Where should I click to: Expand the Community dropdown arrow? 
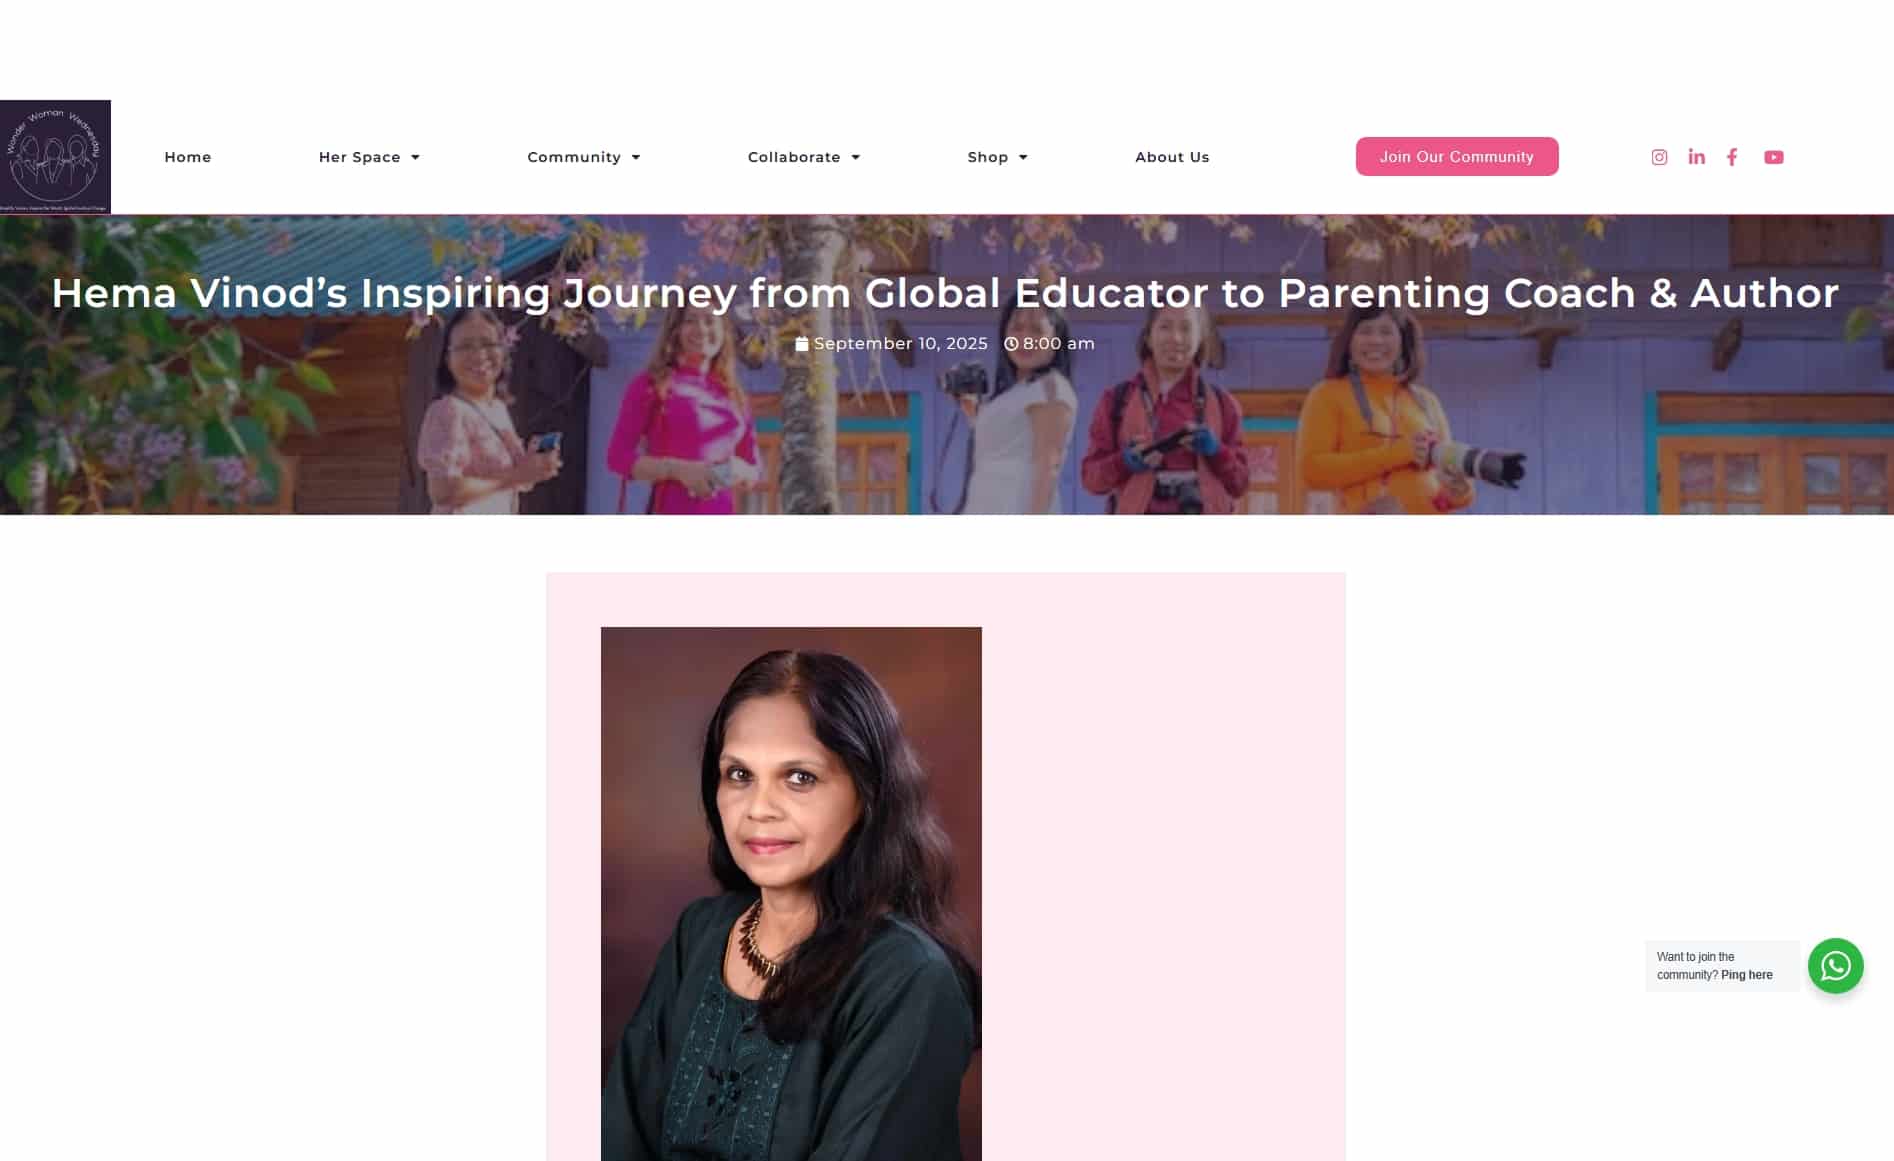tap(636, 157)
